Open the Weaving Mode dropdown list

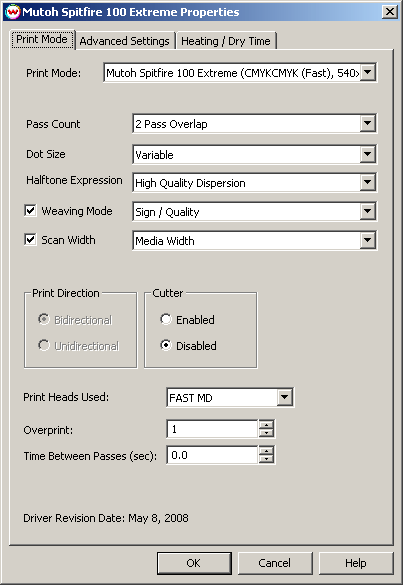click(x=368, y=212)
